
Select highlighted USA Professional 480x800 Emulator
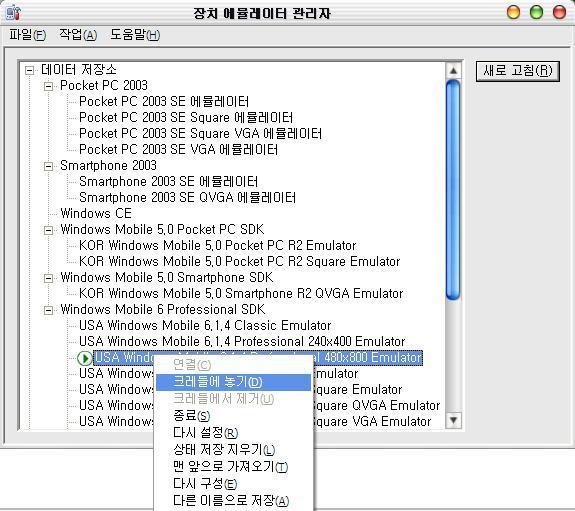click(x=258, y=358)
